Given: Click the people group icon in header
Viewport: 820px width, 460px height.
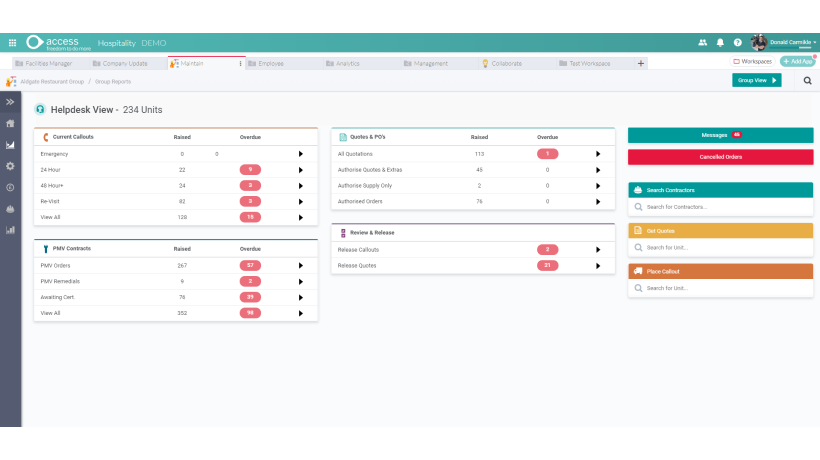Looking at the screenshot, I should point(702,43).
